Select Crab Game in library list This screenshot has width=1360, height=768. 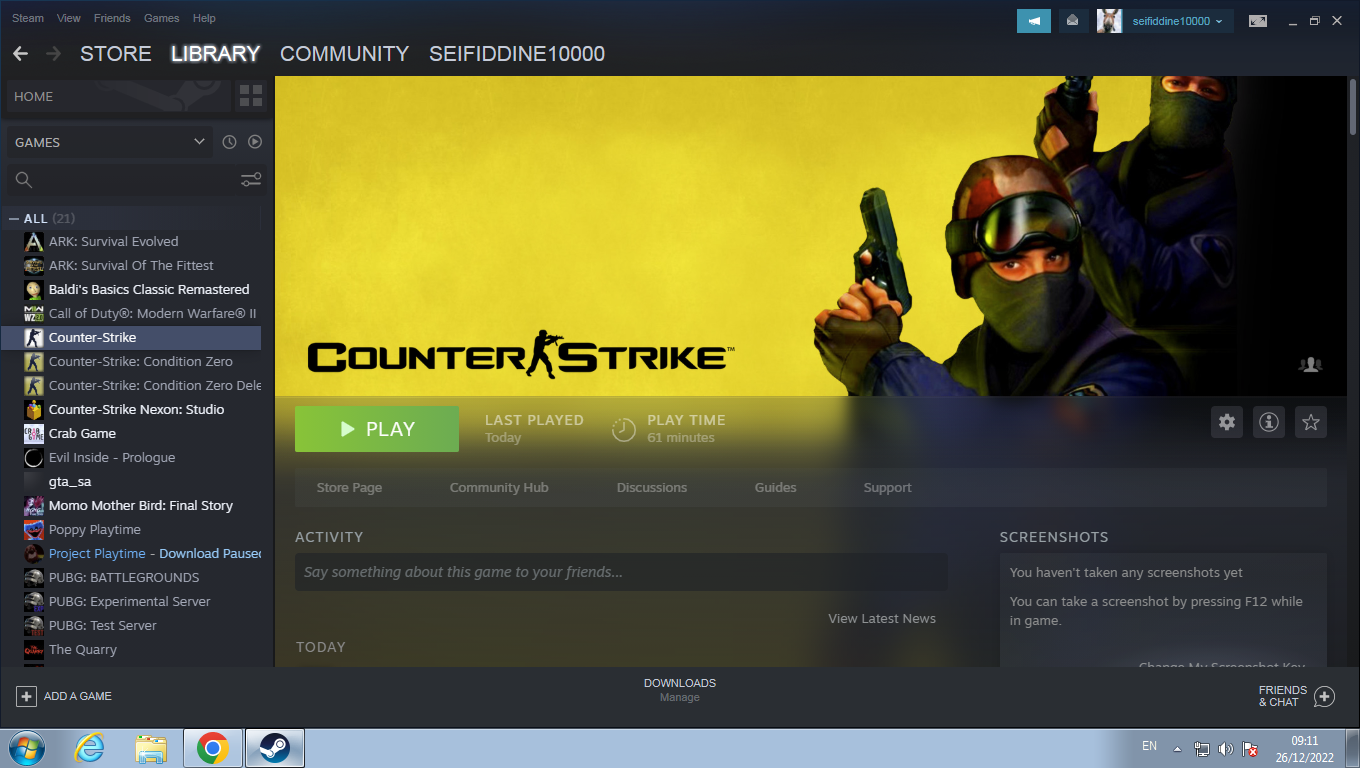(82, 433)
